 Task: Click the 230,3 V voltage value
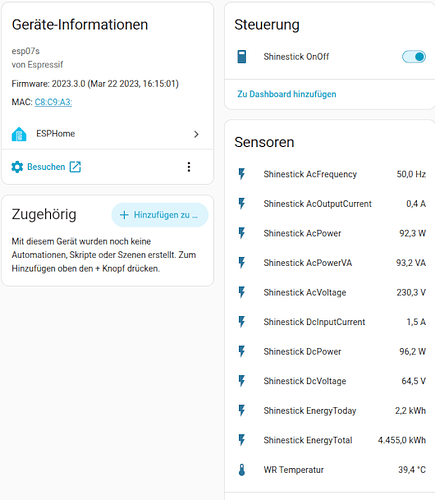click(411, 292)
